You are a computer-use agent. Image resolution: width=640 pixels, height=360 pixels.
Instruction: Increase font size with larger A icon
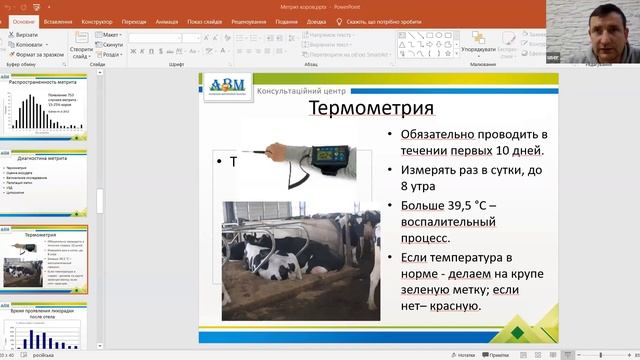206,38
